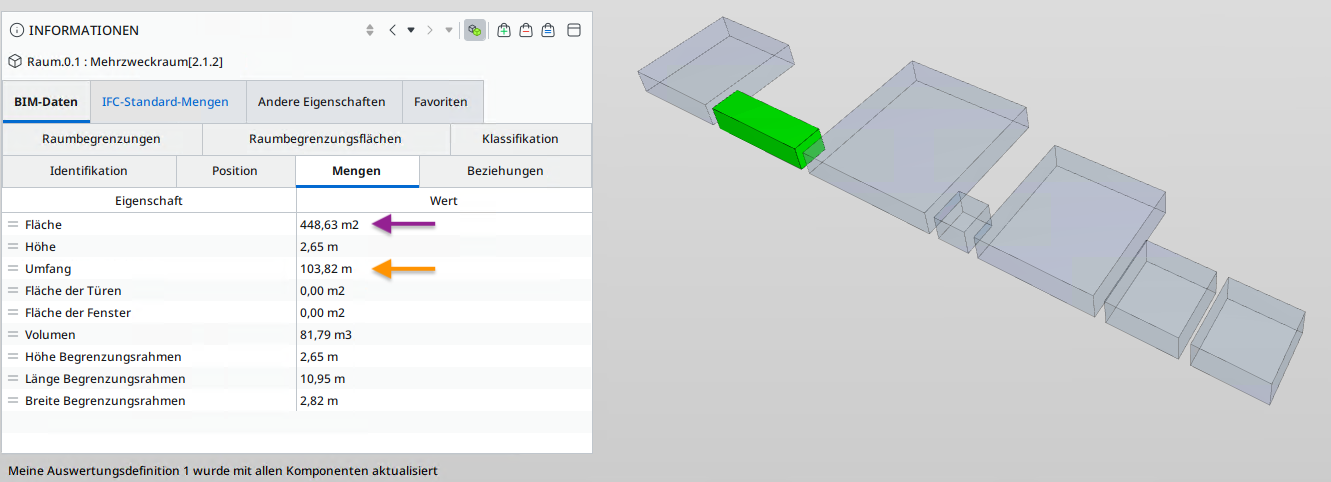Select the Umfang property label

48,269
